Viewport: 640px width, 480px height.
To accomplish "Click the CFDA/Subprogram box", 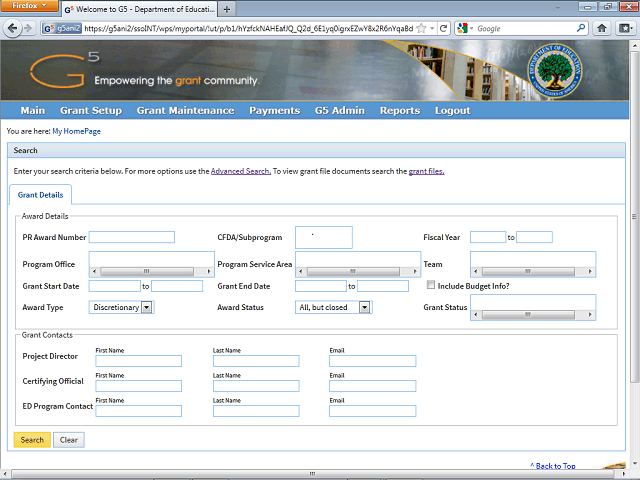I will pos(324,238).
